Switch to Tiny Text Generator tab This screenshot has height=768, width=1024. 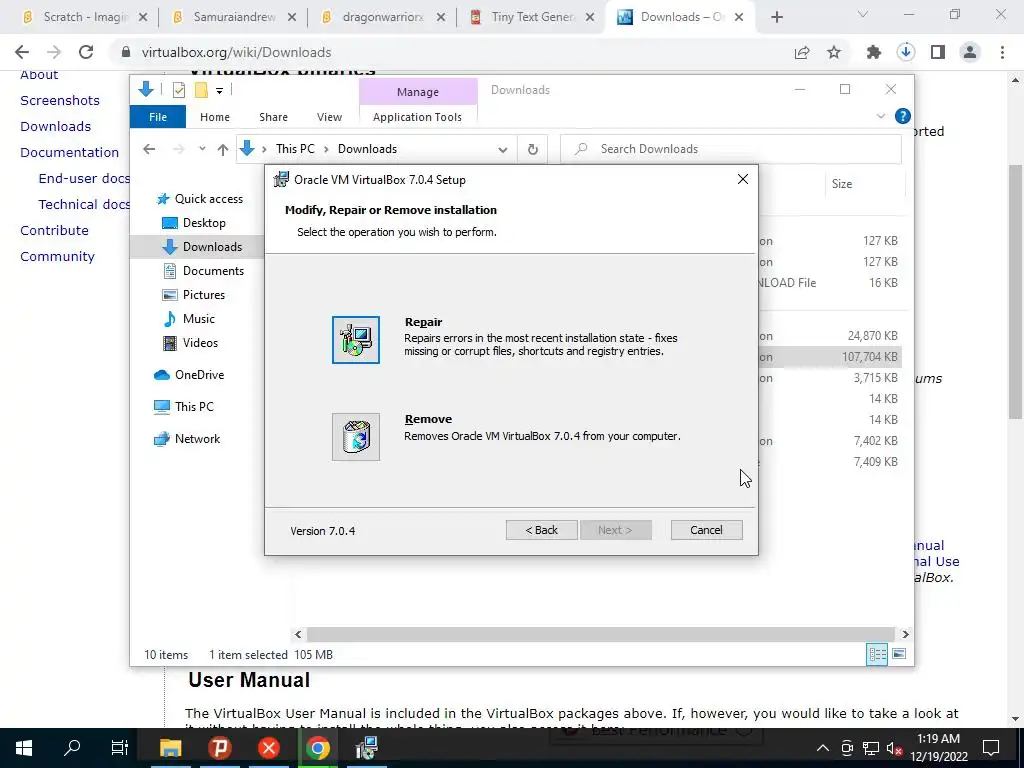(x=532, y=17)
